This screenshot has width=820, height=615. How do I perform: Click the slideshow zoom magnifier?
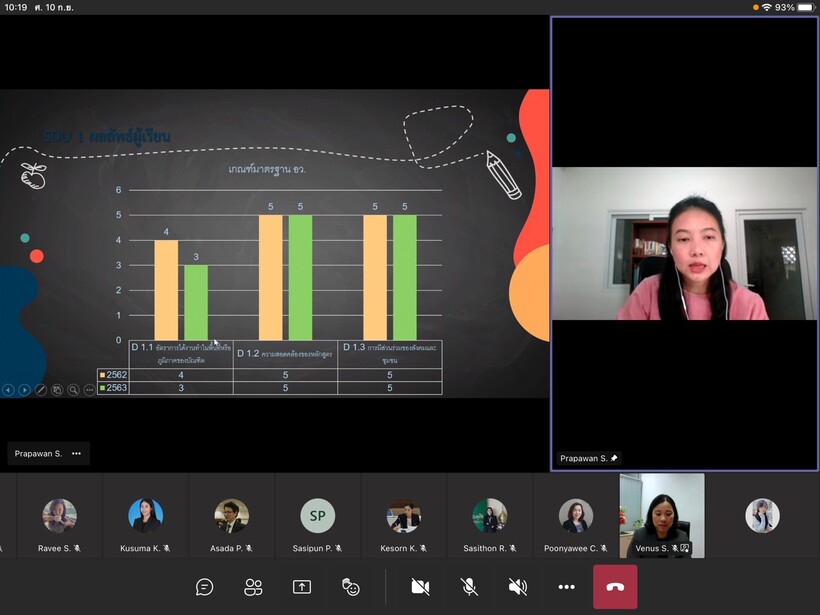(73, 390)
